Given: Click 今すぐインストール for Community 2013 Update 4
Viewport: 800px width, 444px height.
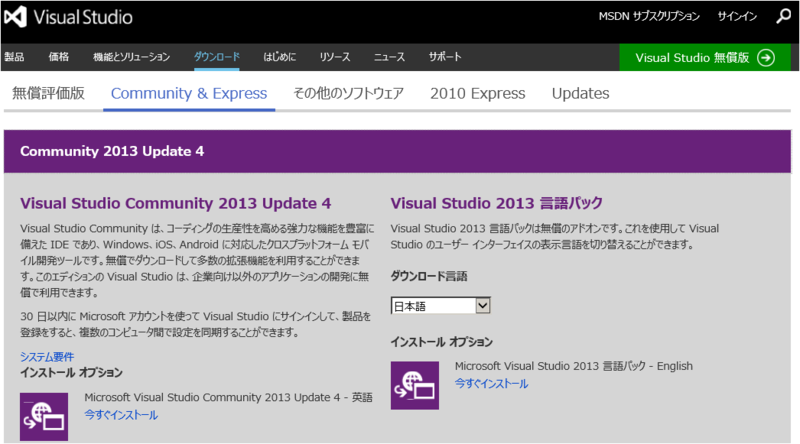Looking at the screenshot, I should point(121,415).
